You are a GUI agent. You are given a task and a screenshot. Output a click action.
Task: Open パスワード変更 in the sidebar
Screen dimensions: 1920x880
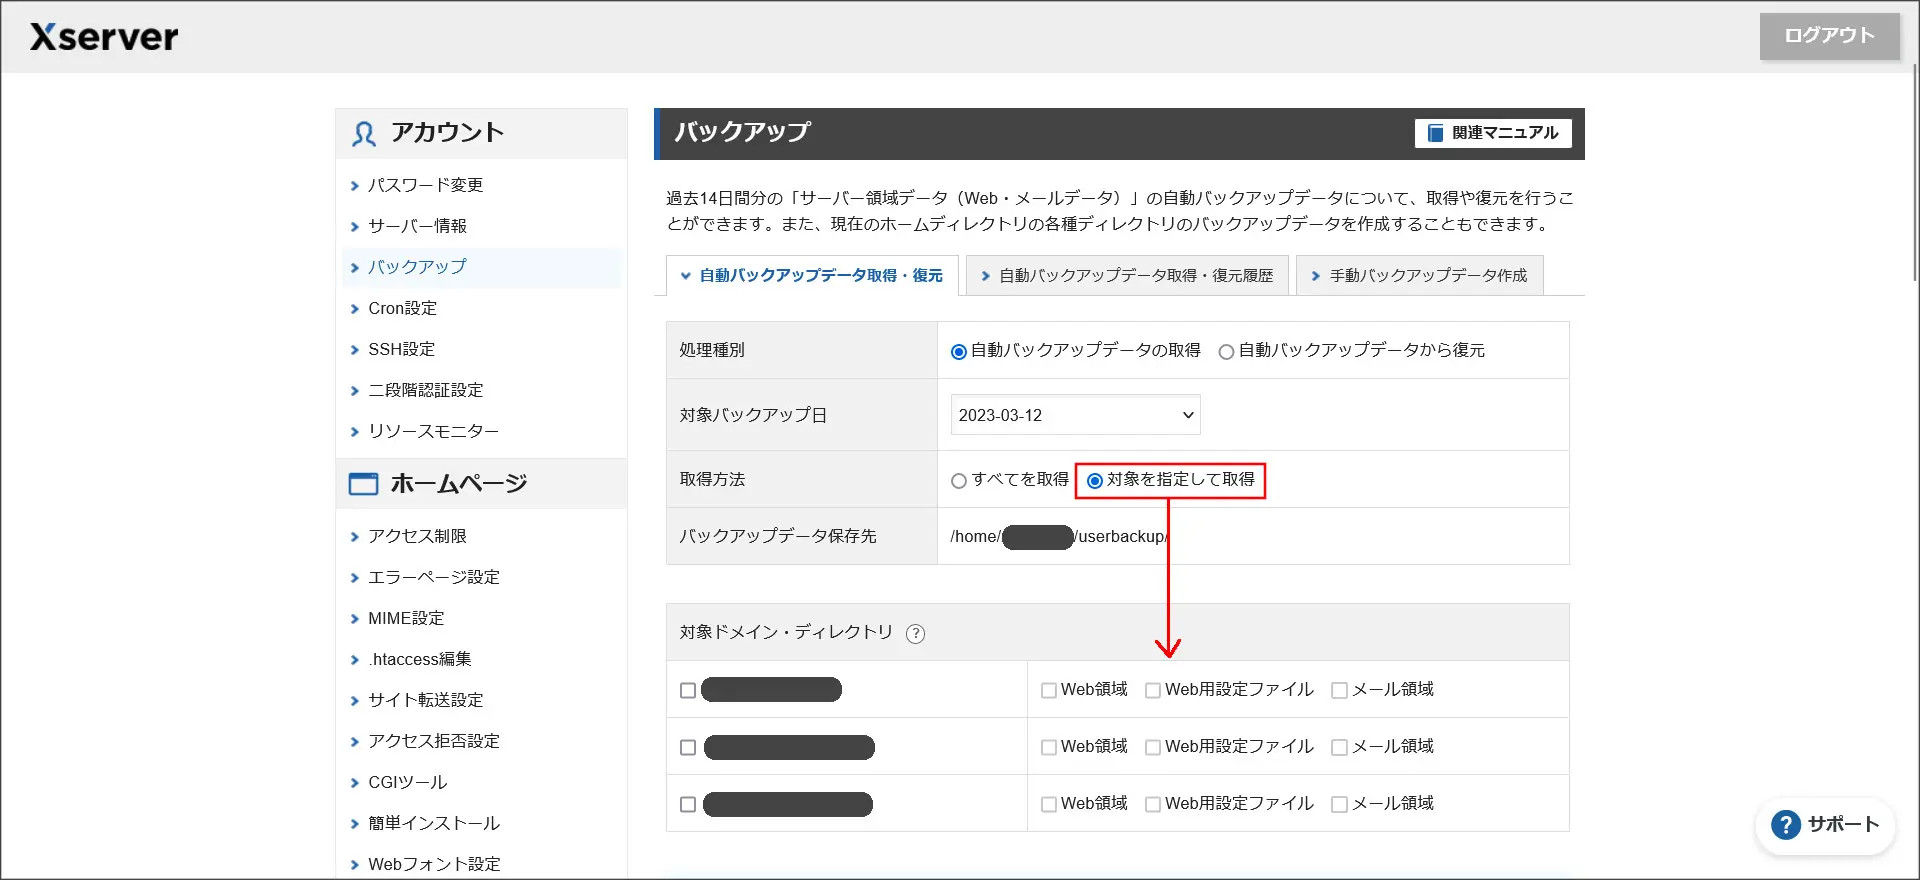pos(425,185)
